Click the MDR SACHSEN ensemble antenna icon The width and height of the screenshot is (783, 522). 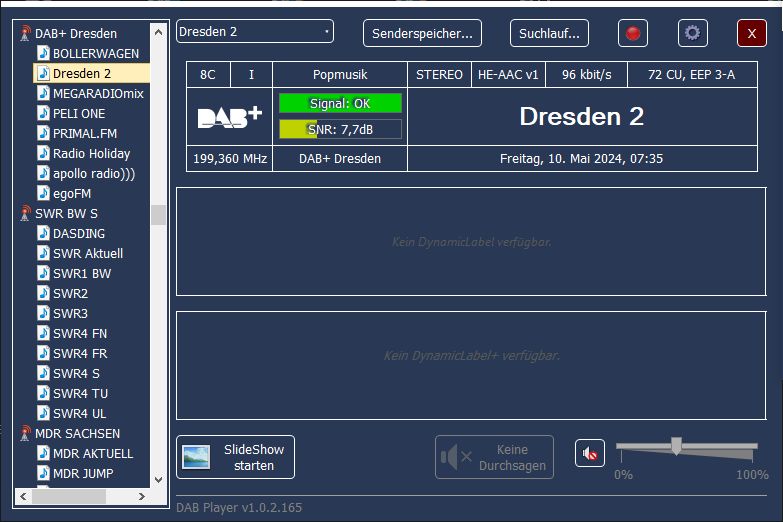25,433
